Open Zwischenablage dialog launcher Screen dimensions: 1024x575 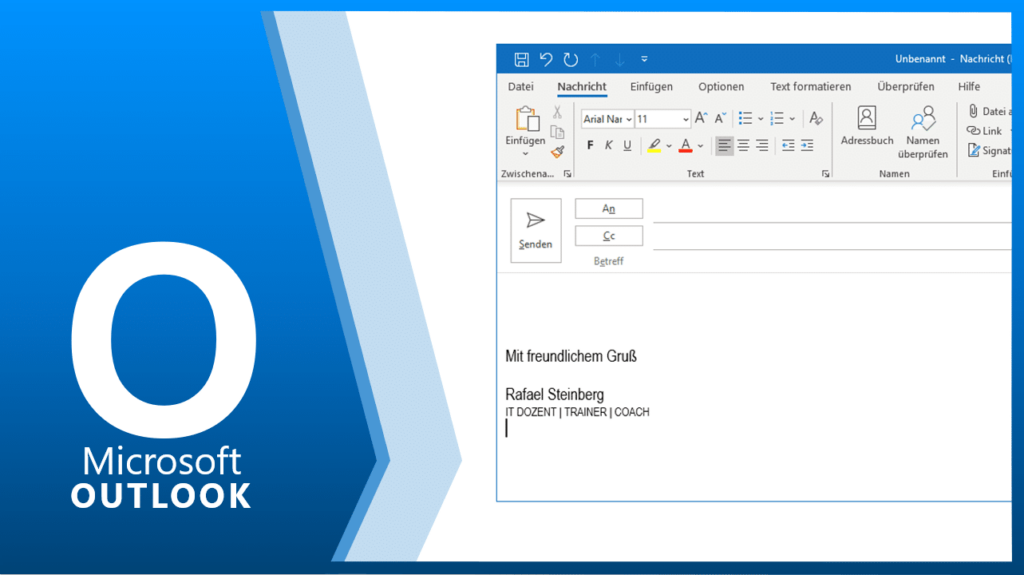click(x=568, y=174)
